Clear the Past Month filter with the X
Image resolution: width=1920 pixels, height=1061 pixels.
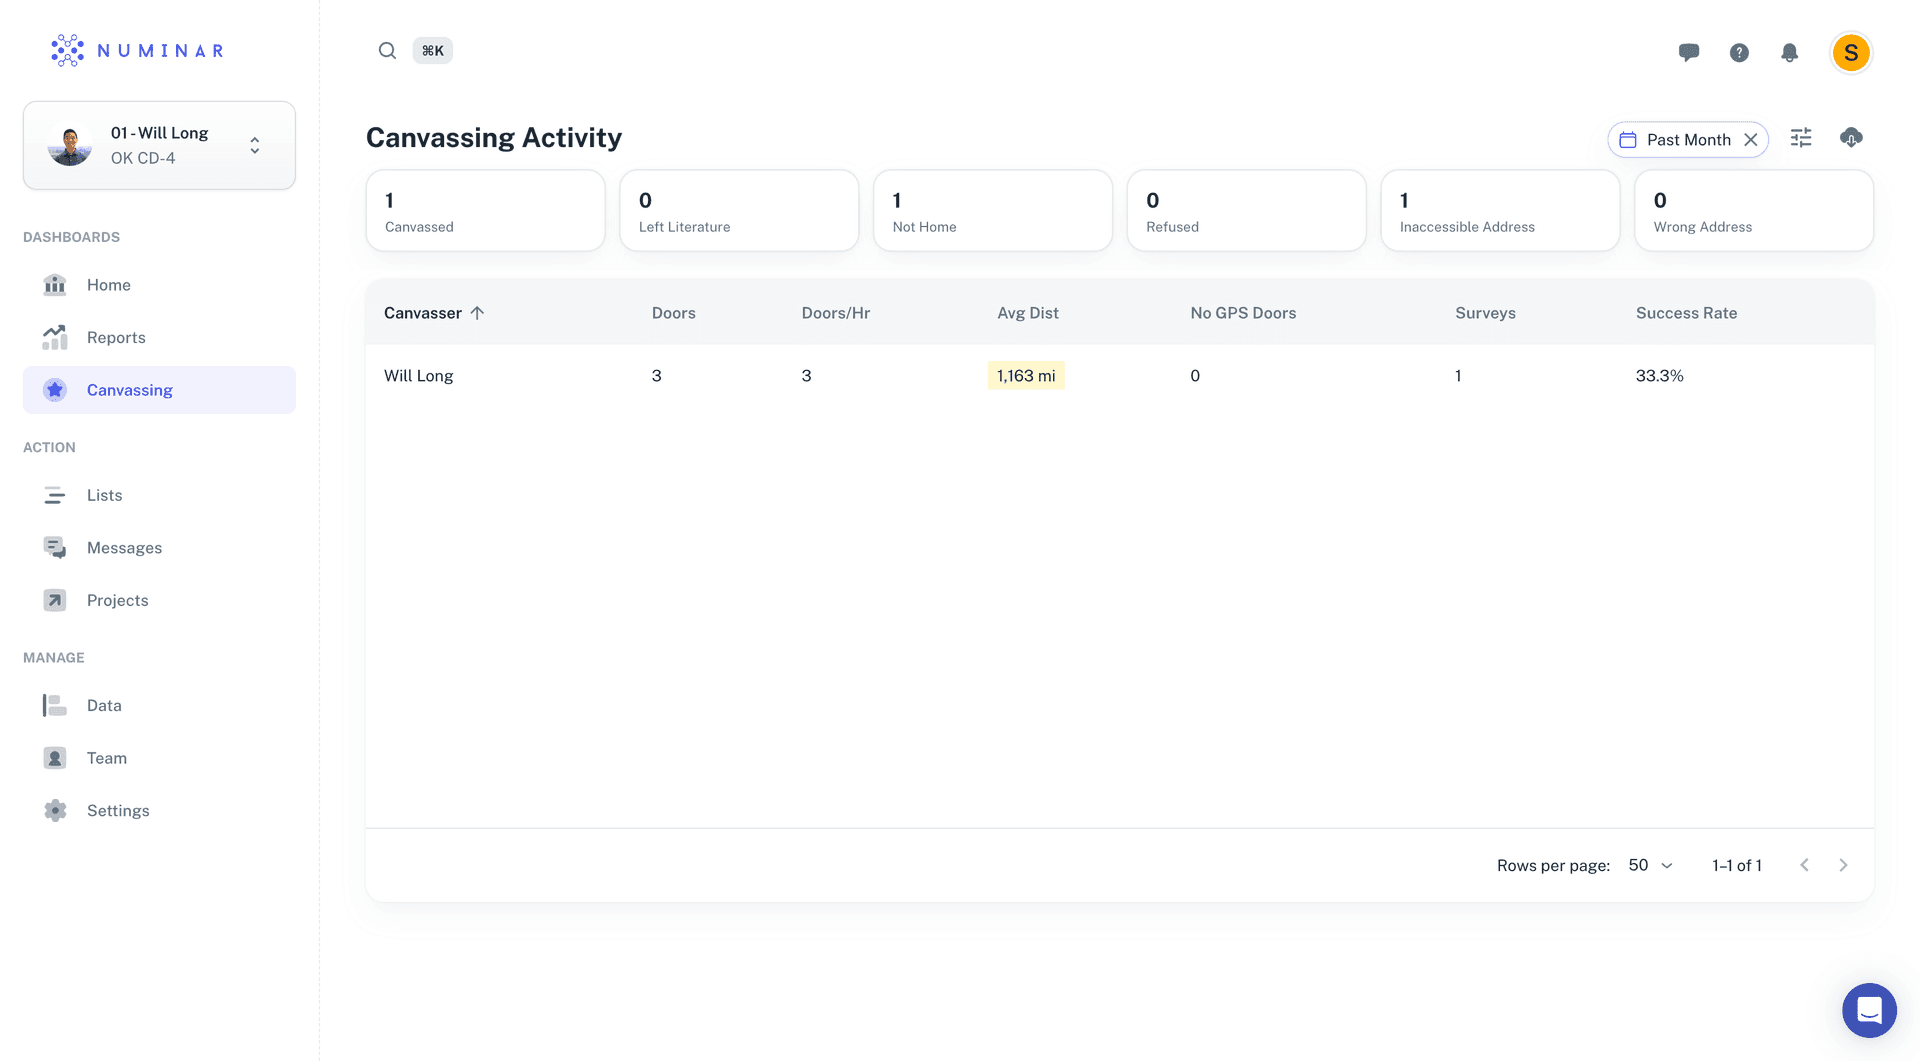tap(1751, 140)
